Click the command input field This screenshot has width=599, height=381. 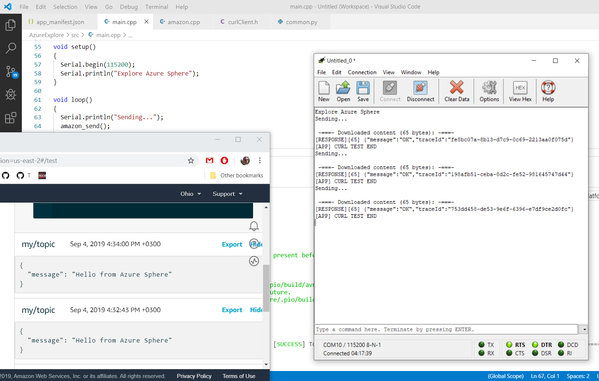447,329
